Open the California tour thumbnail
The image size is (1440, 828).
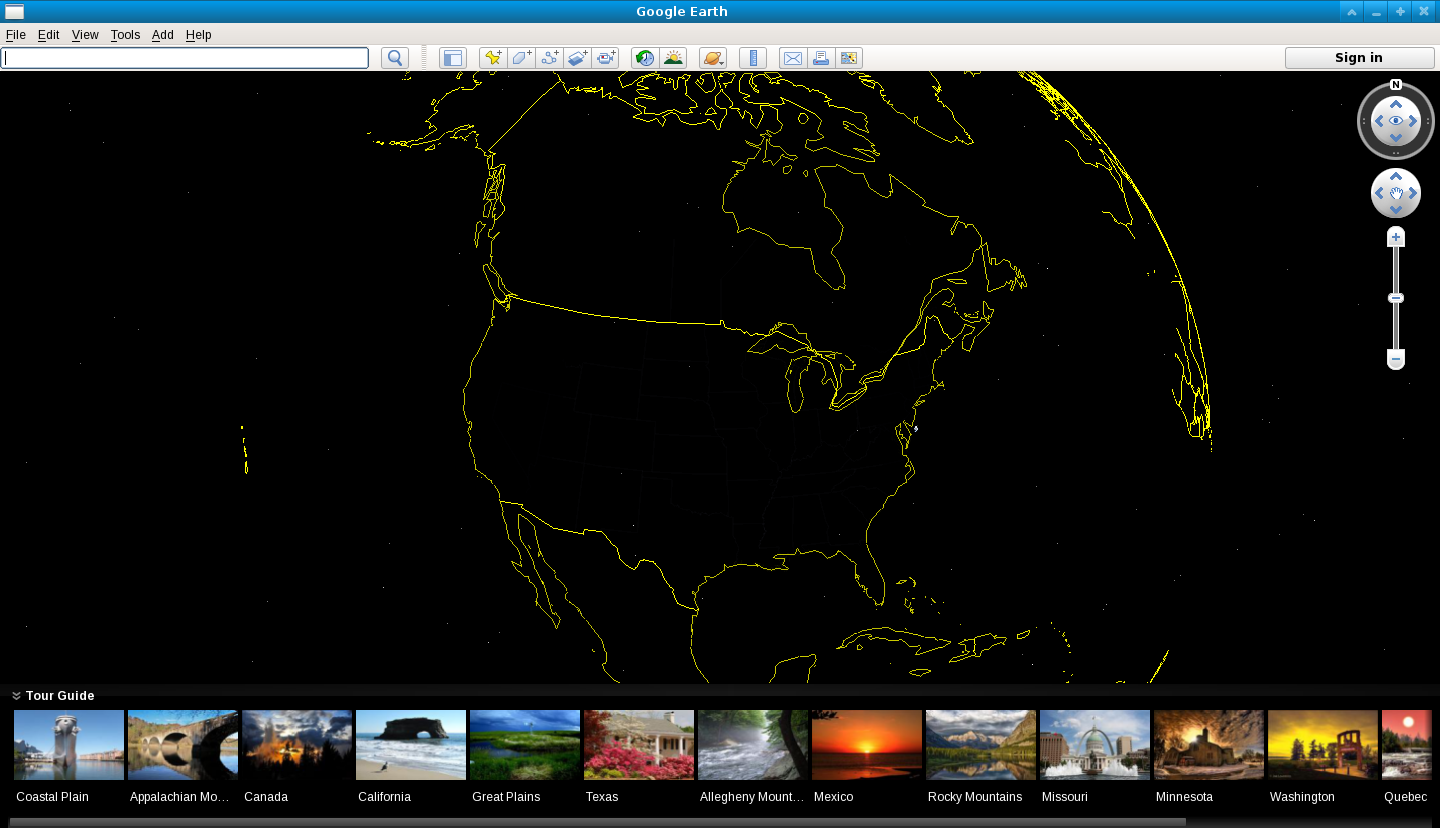411,745
